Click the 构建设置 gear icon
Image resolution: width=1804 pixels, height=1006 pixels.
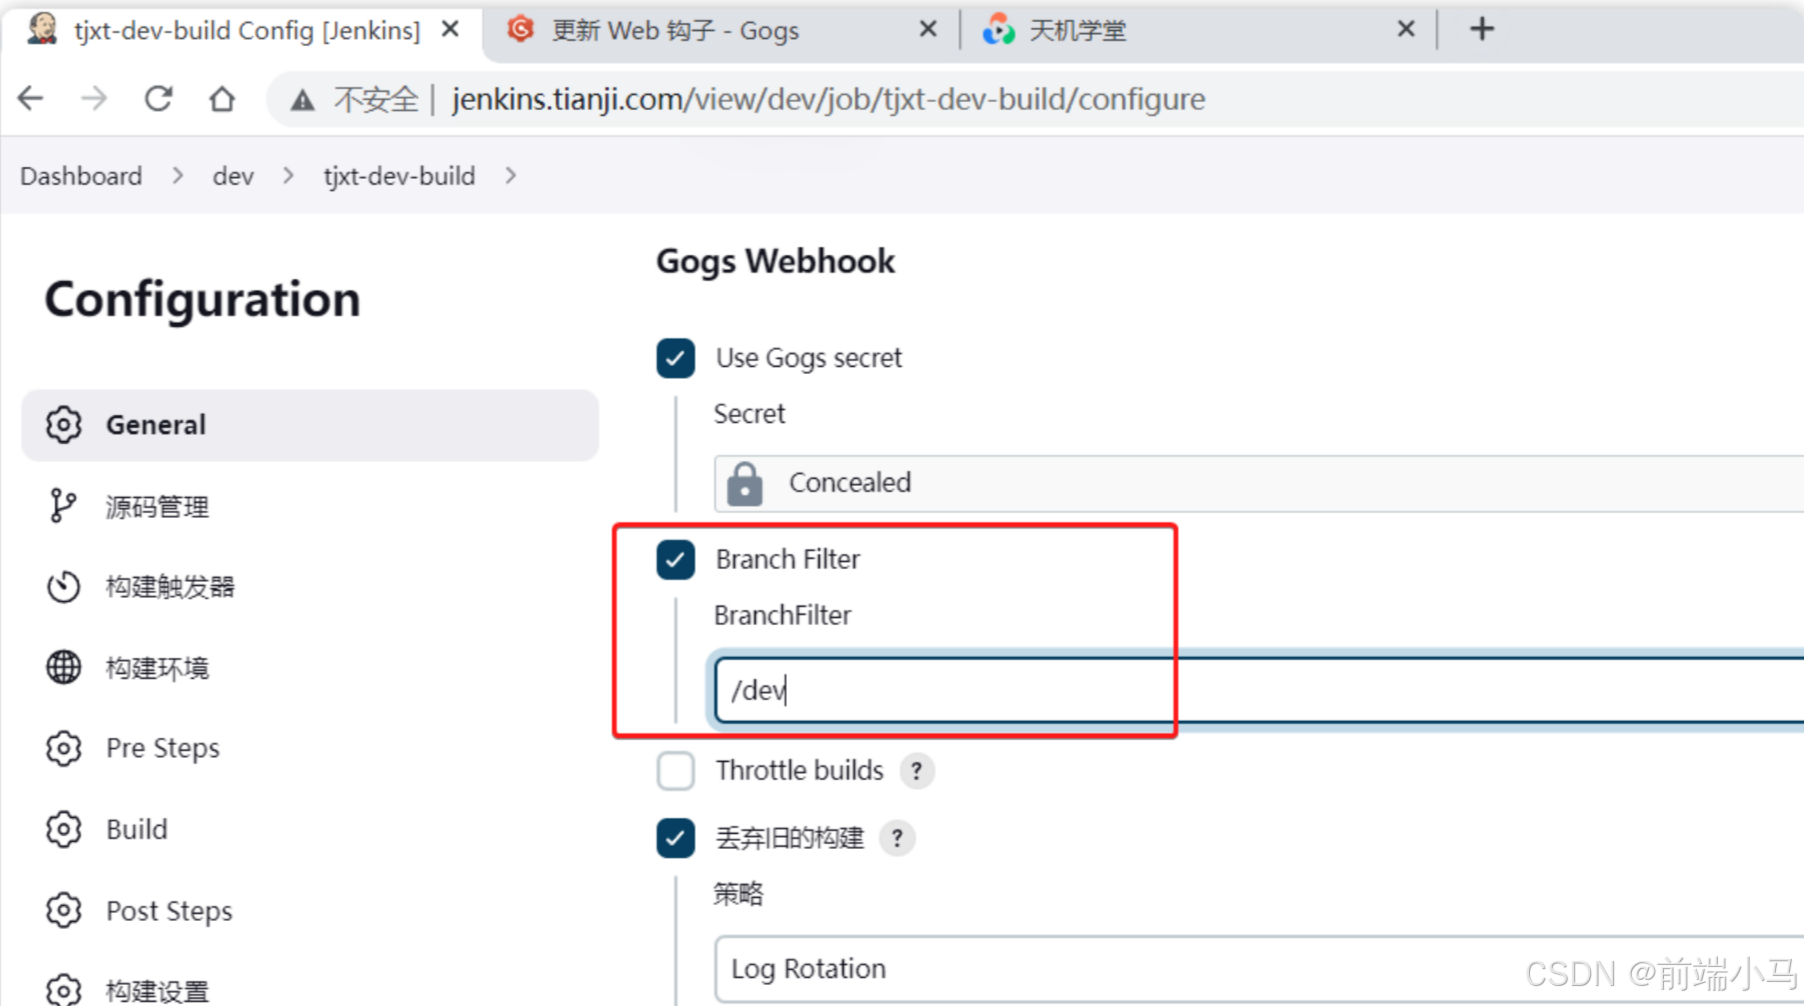[63, 990]
